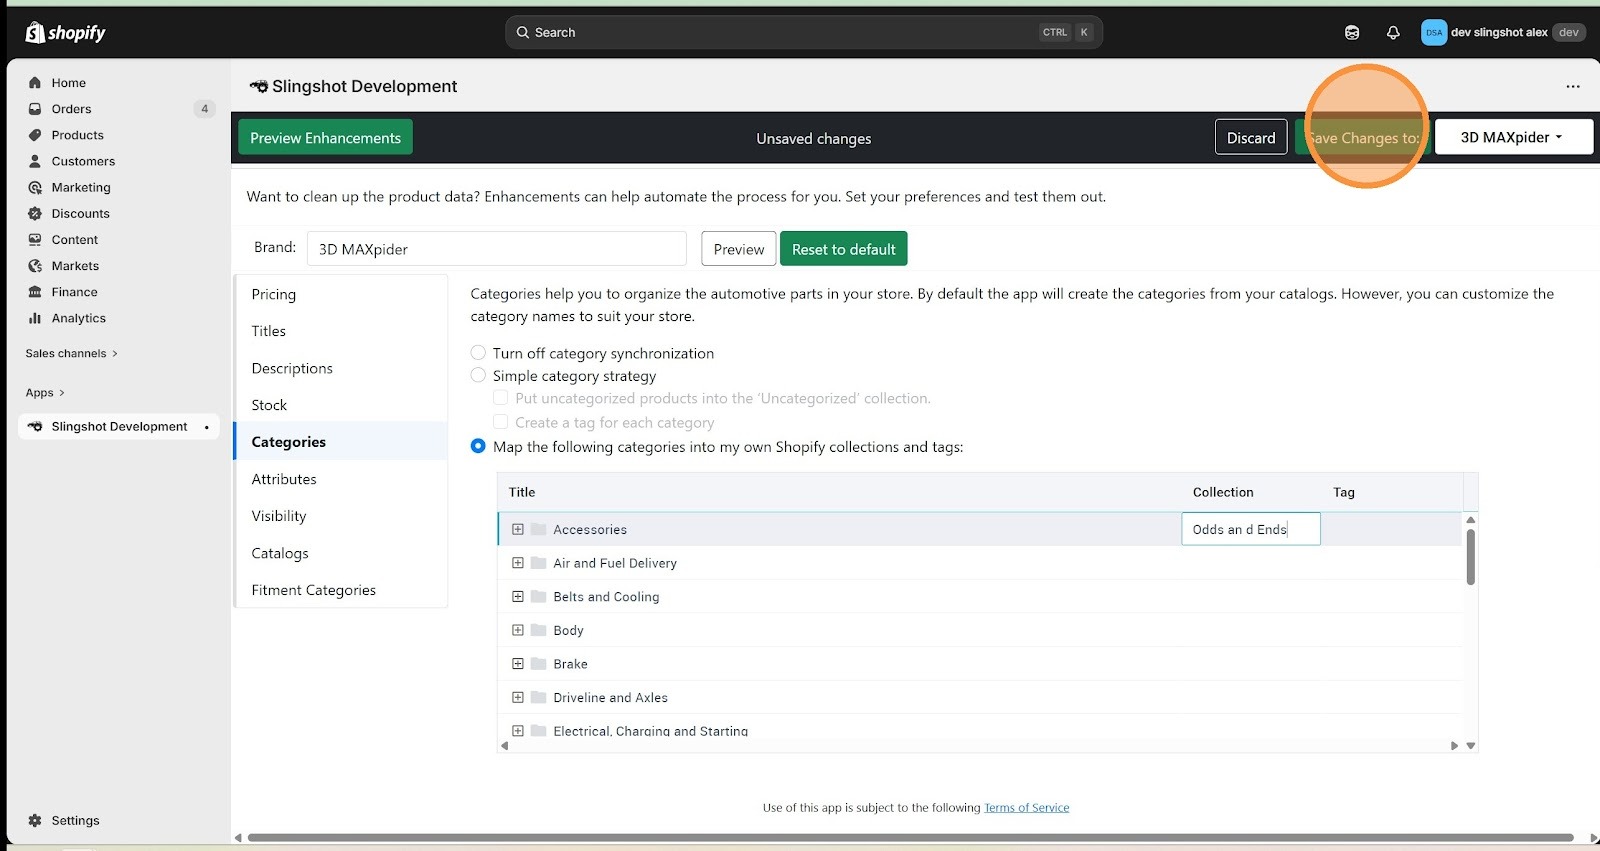The height and width of the screenshot is (851, 1600).
Task: Expand the Belts and Cooling category
Action: [x=518, y=597]
